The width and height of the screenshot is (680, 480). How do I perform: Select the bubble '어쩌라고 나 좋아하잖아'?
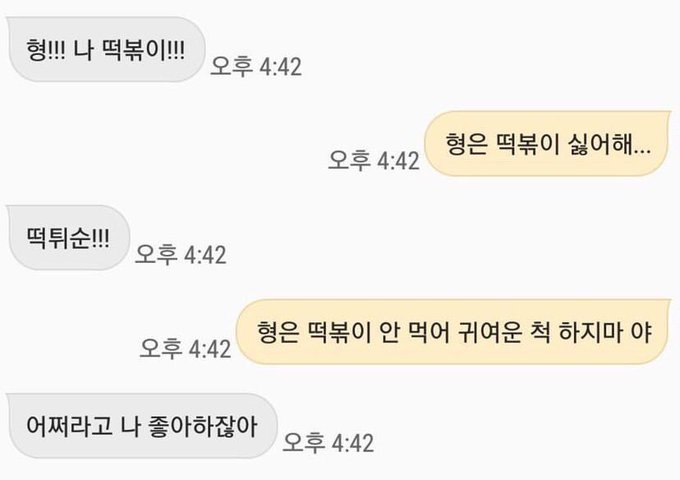tap(143, 426)
